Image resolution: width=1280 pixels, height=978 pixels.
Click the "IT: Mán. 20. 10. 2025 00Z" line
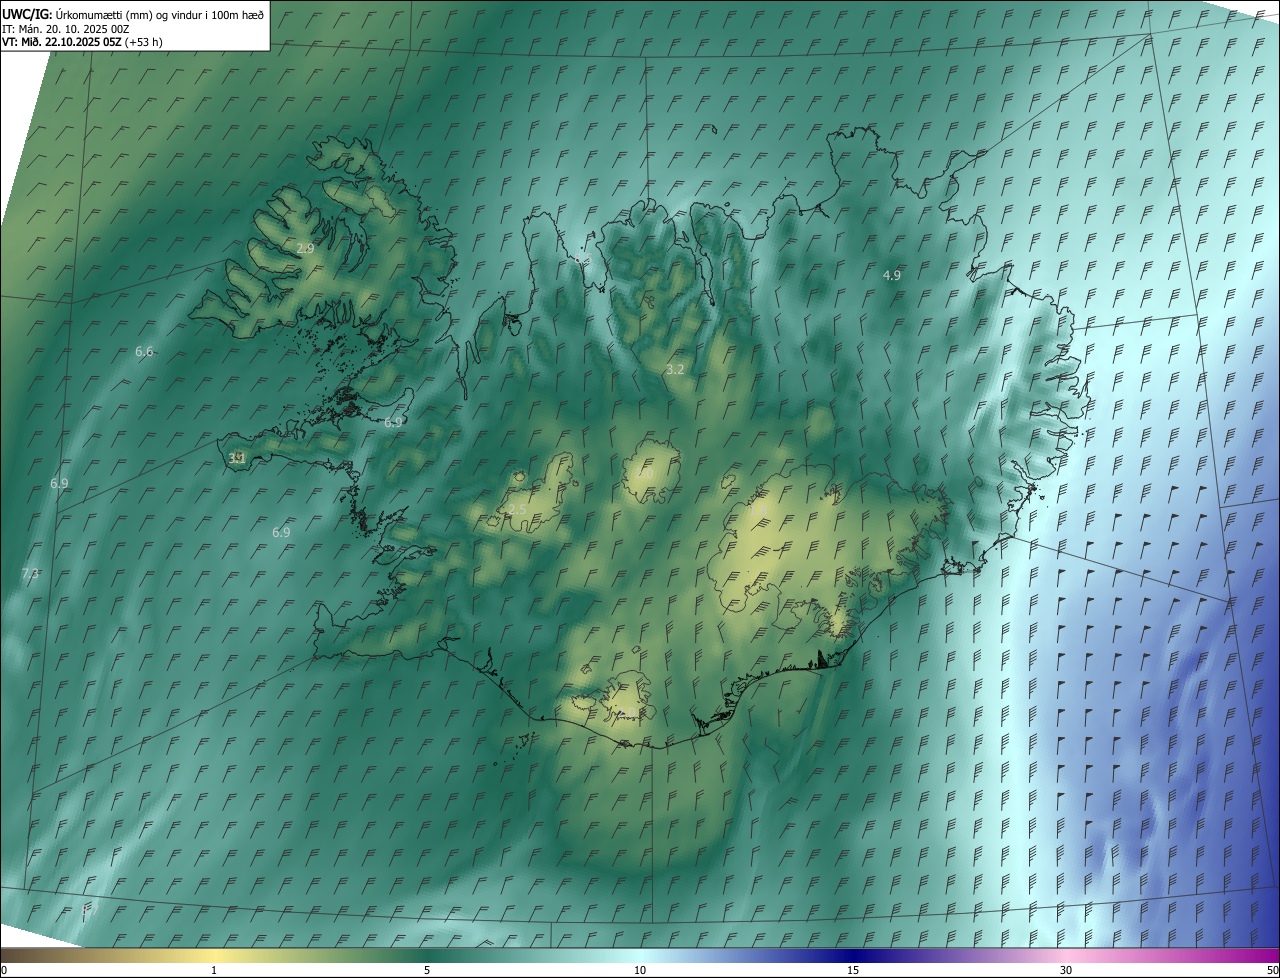[65, 28]
